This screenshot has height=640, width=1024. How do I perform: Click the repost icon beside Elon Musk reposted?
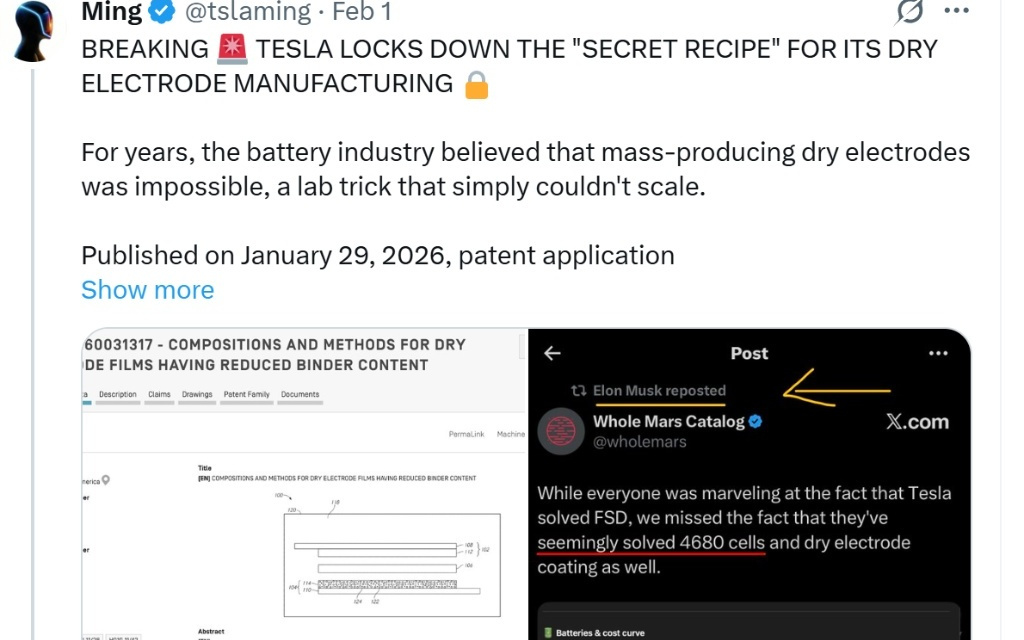578,391
